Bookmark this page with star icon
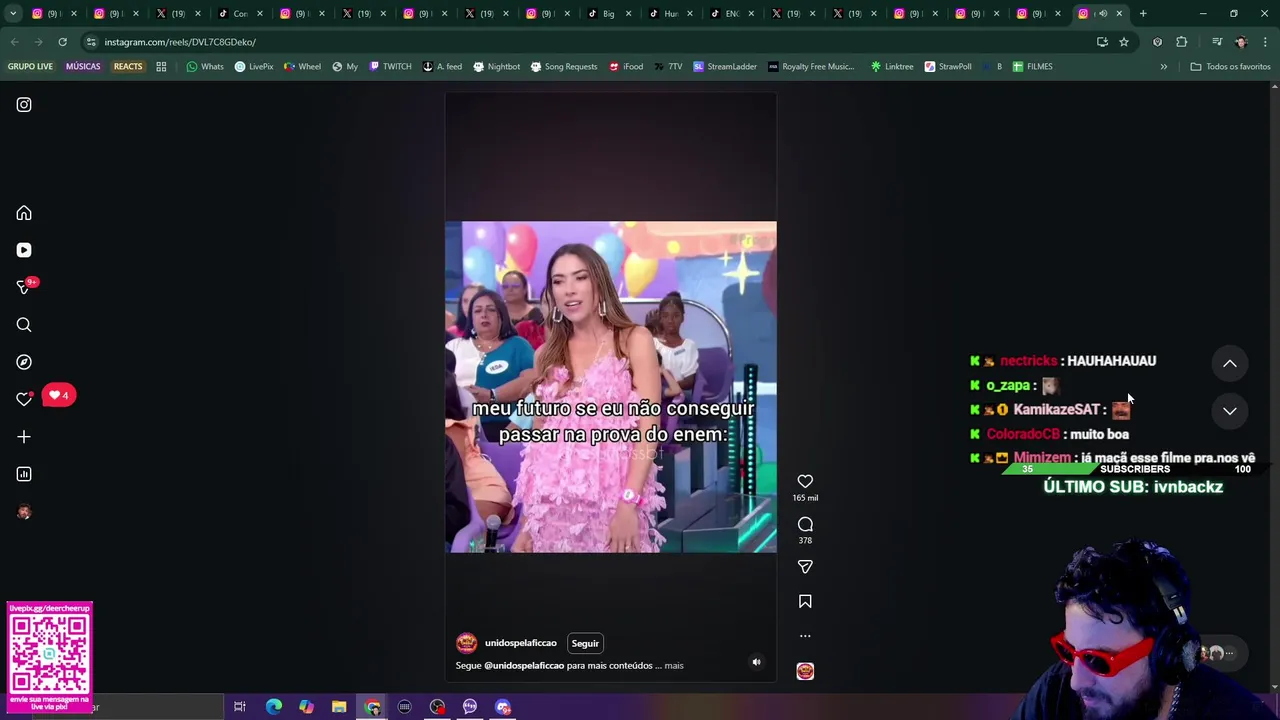This screenshot has width=1280, height=720. (x=1124, y=42)
